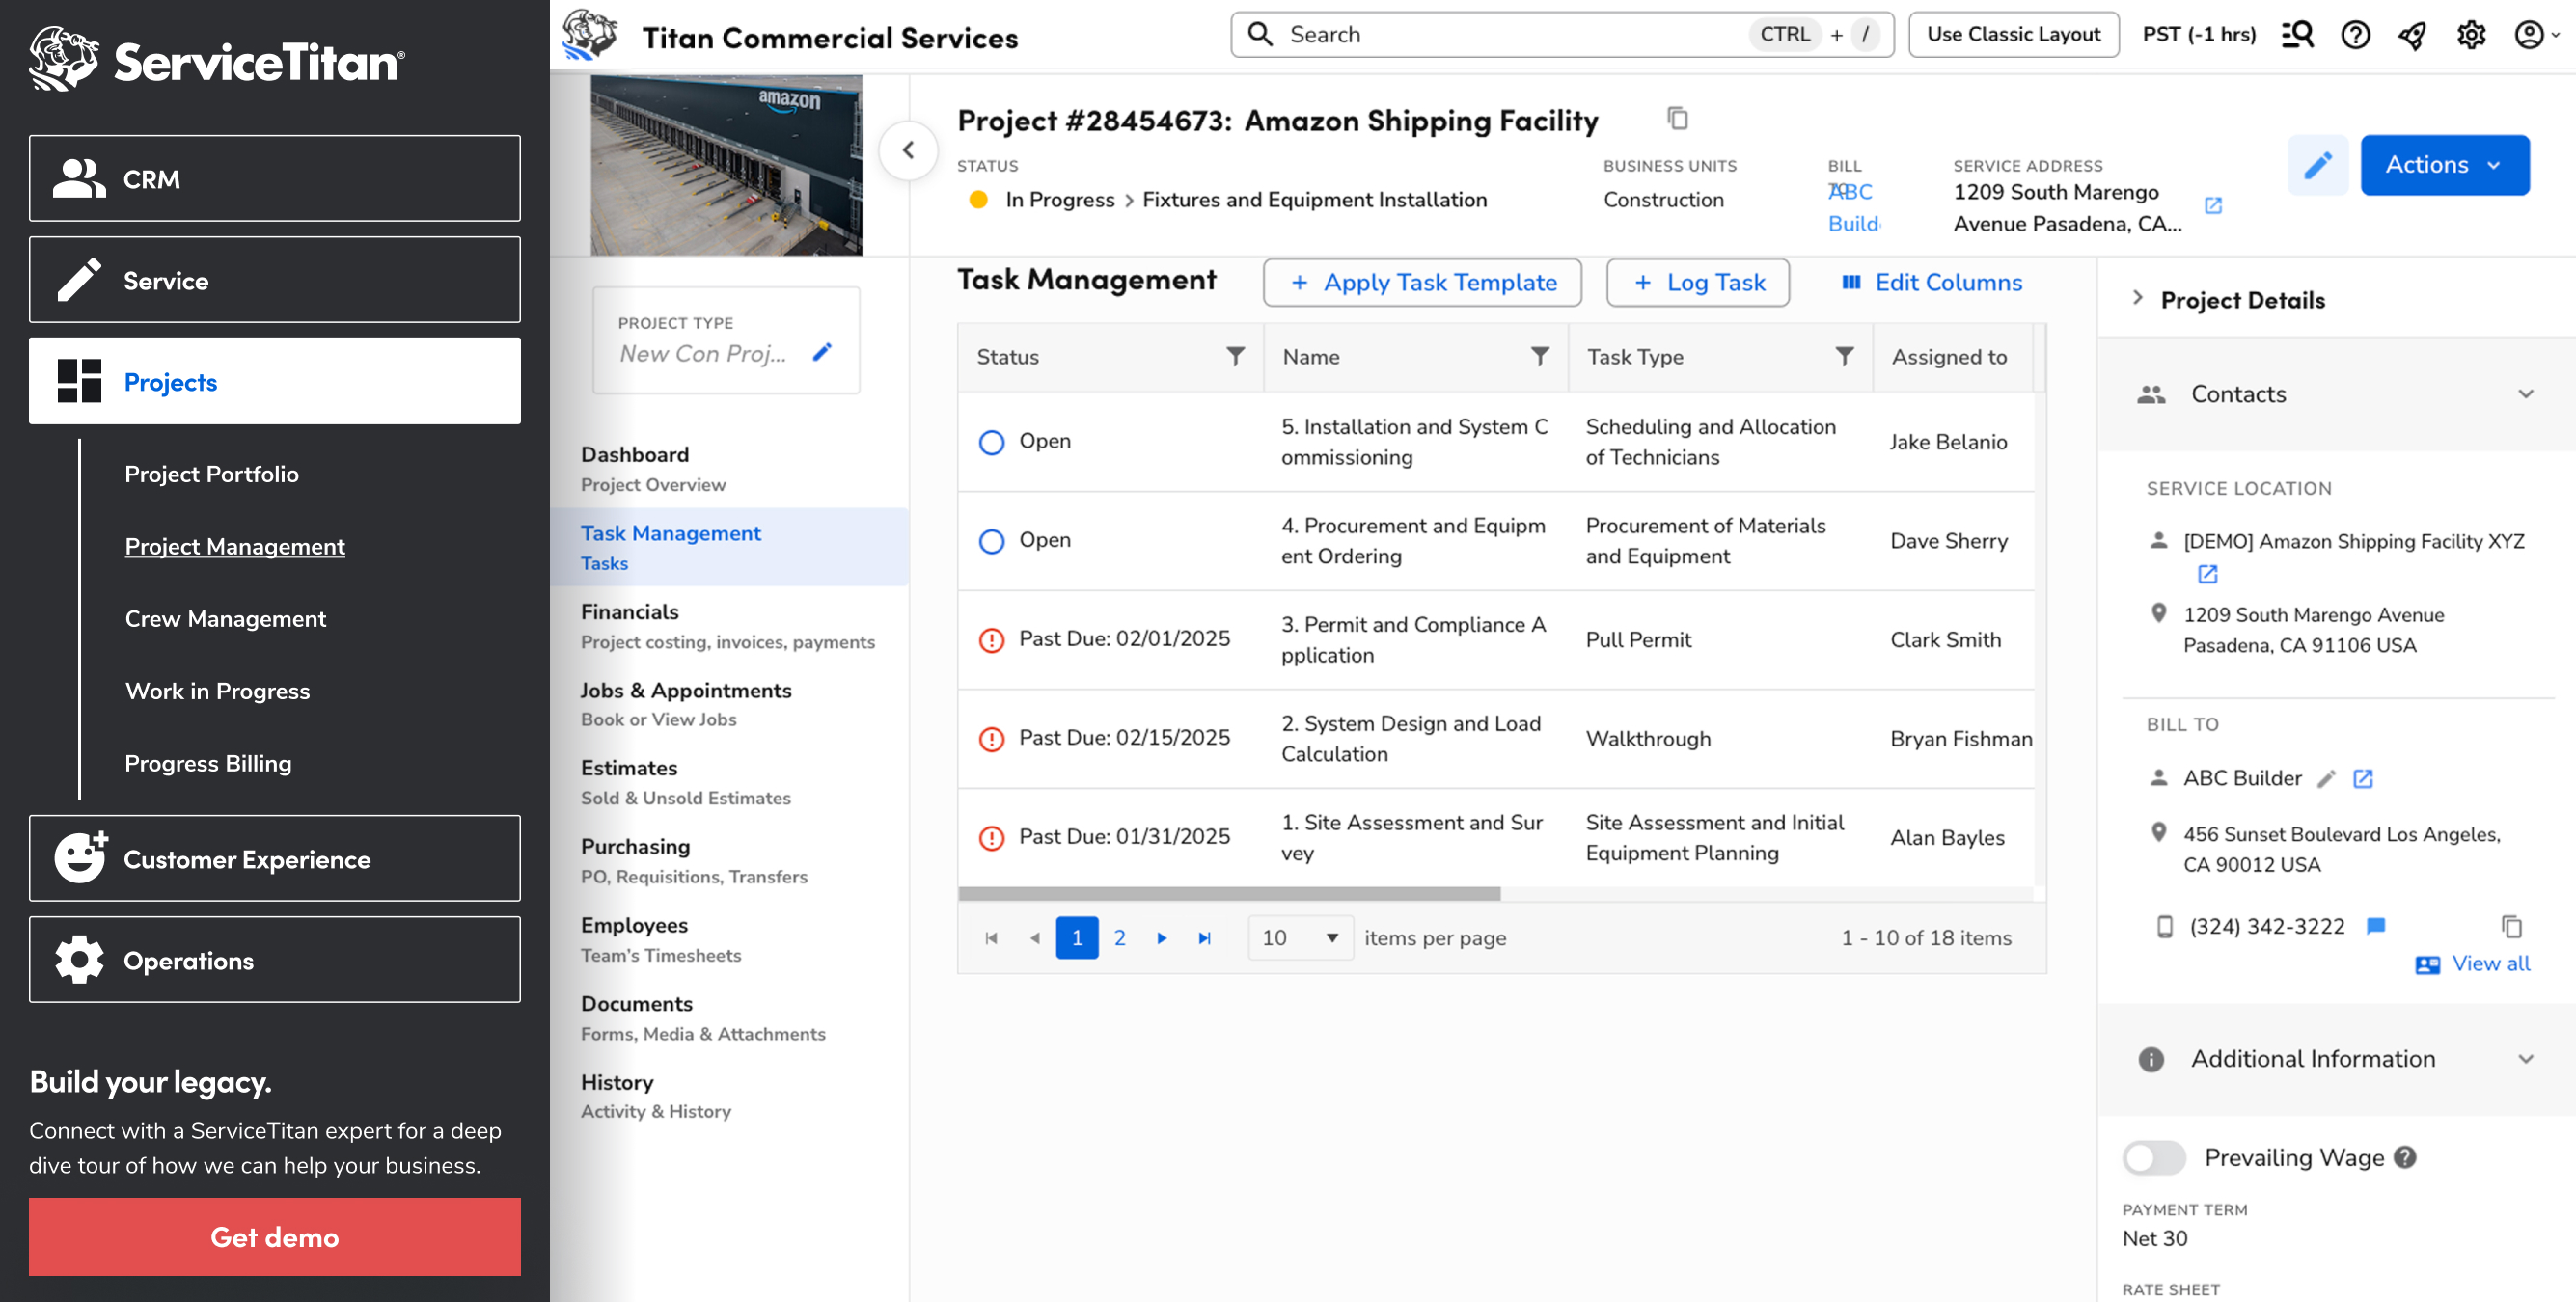Click the horizontal table scrollbar
The height and width of the screenshot is (1302, 2576).
[1229, 893]
